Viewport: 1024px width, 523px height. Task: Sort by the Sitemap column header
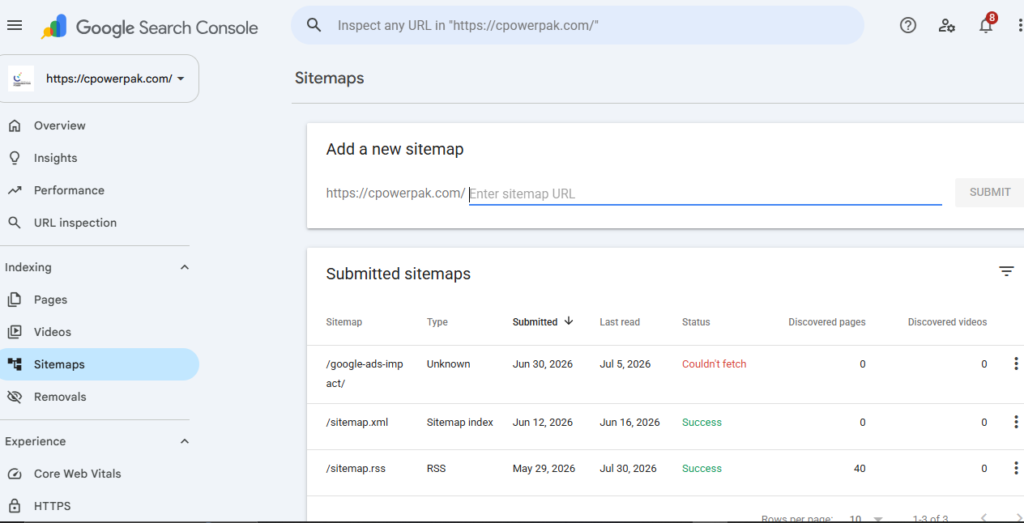click(344, 322)
